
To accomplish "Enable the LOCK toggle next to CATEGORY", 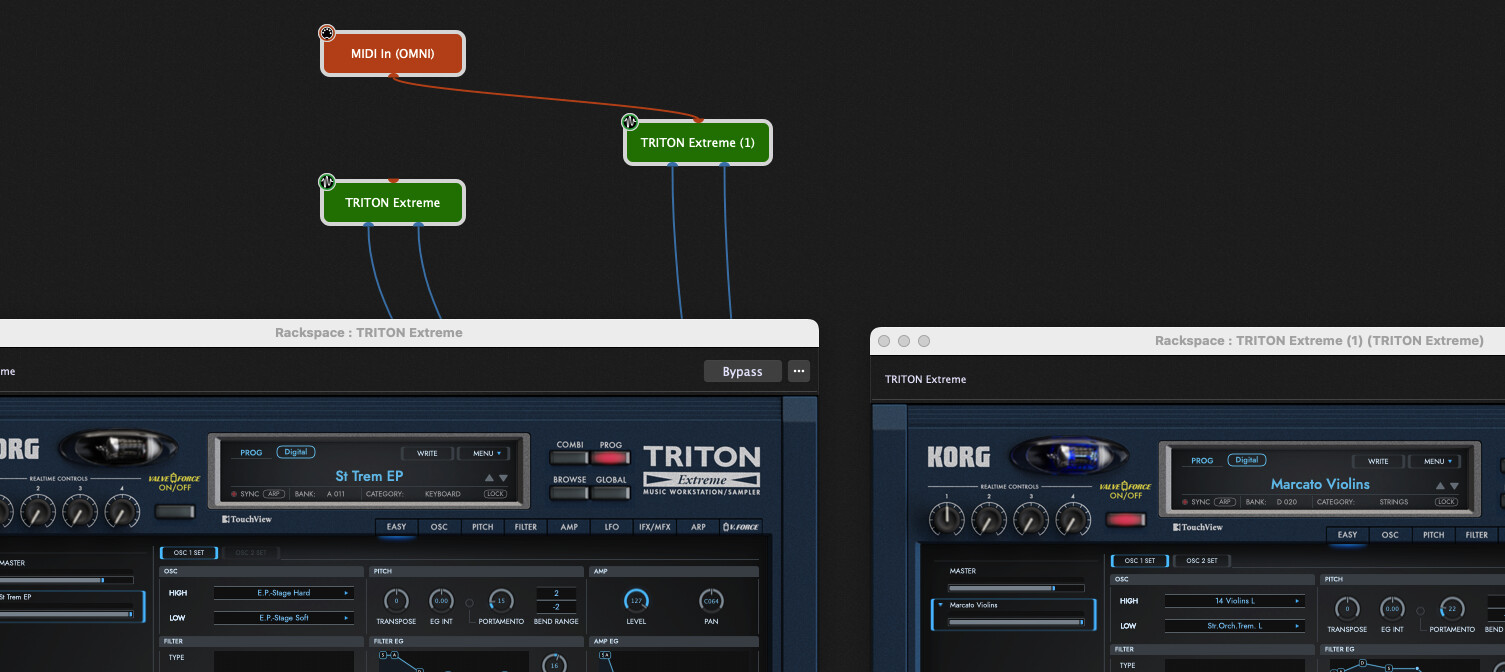I will tap(496, 494).
